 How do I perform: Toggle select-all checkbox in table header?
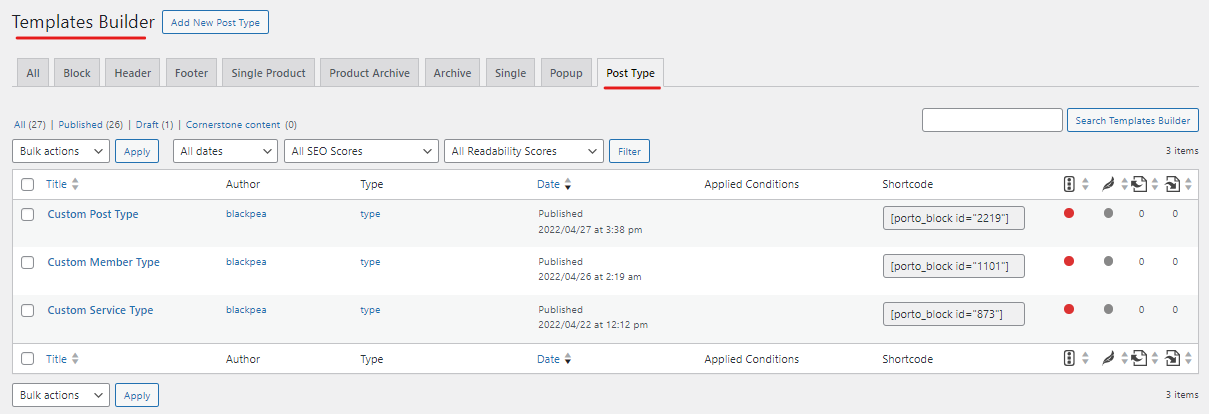tap(27, 184)
